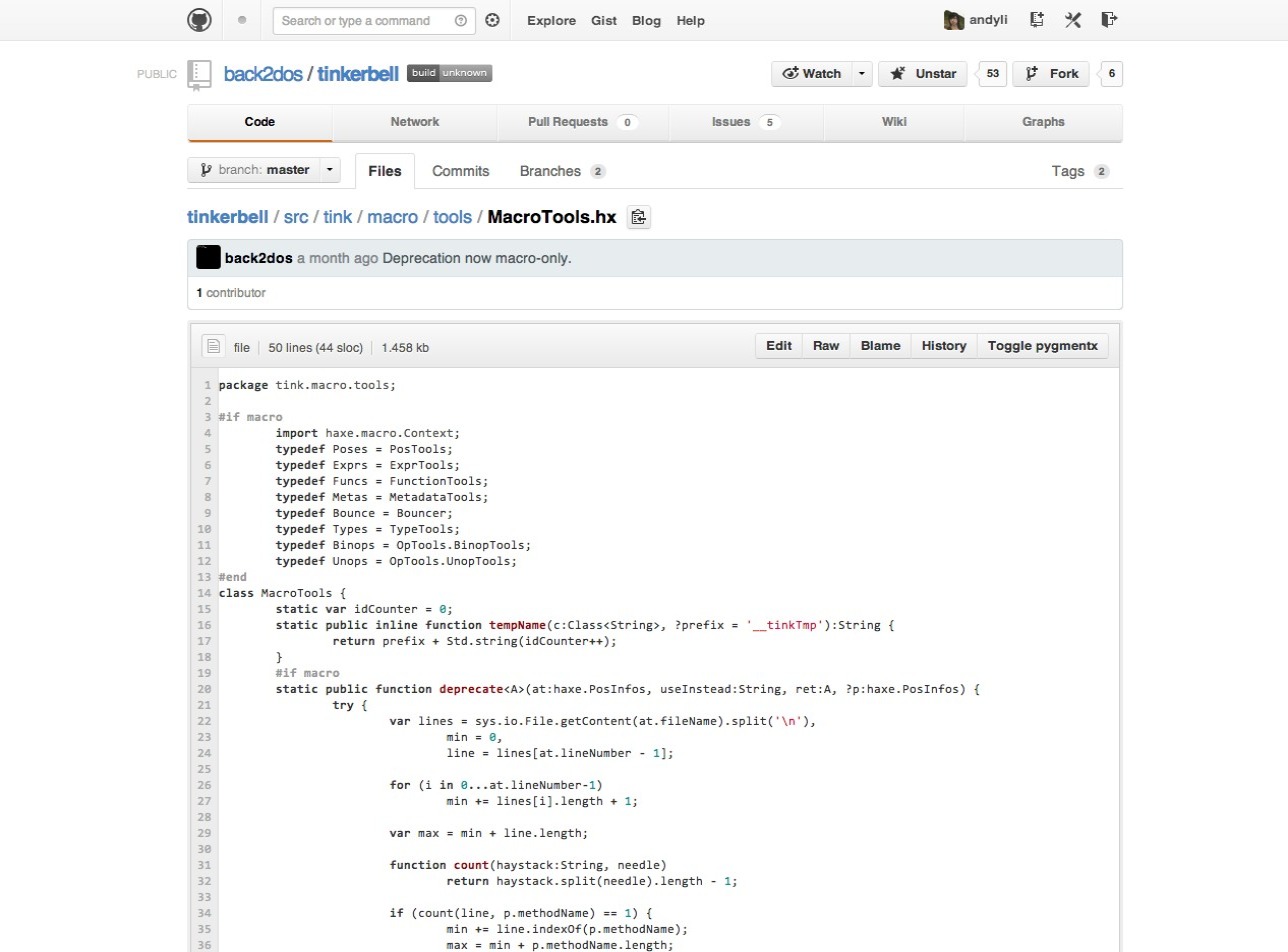Open andyli profile link
This screenshot has width=1288, height=952.
pos(988,20)
